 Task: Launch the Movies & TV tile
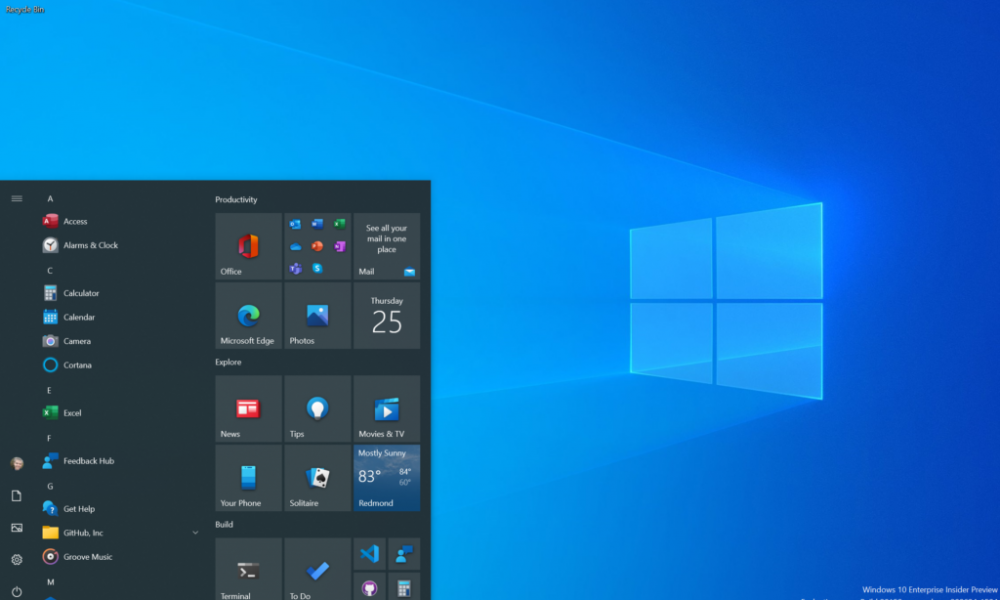tap(386, 409)
